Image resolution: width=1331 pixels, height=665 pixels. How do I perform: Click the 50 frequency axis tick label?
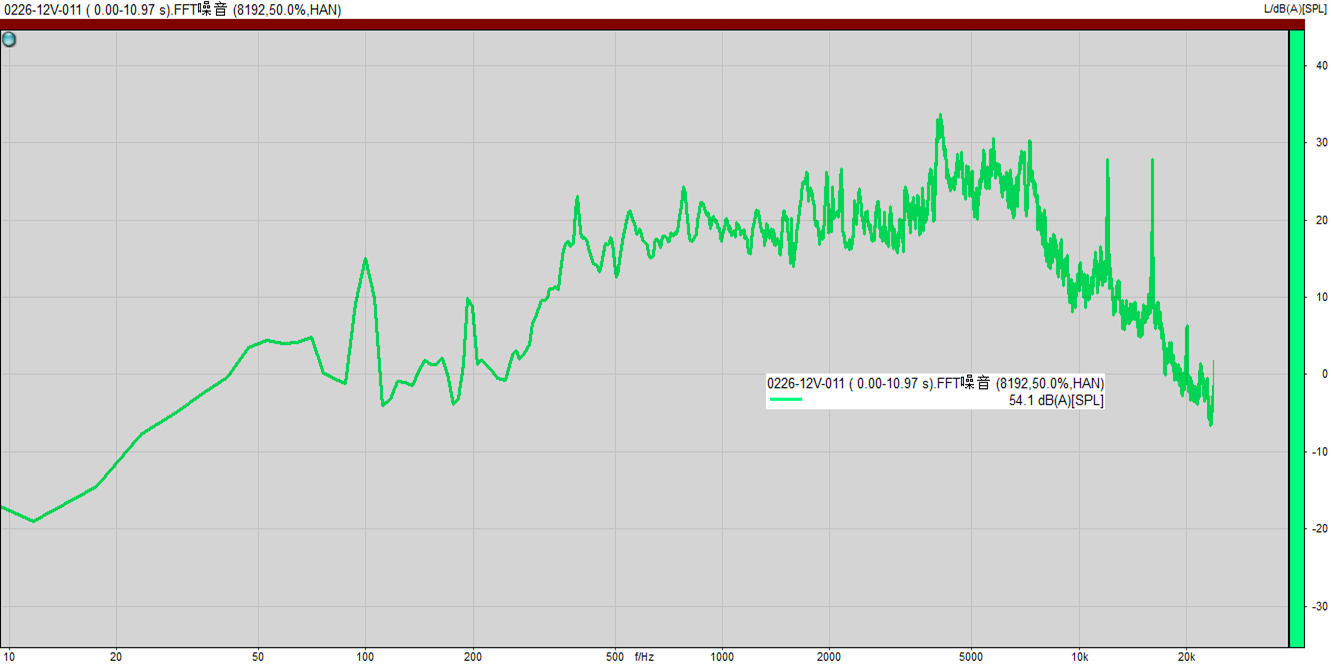(x=258, y=657)
